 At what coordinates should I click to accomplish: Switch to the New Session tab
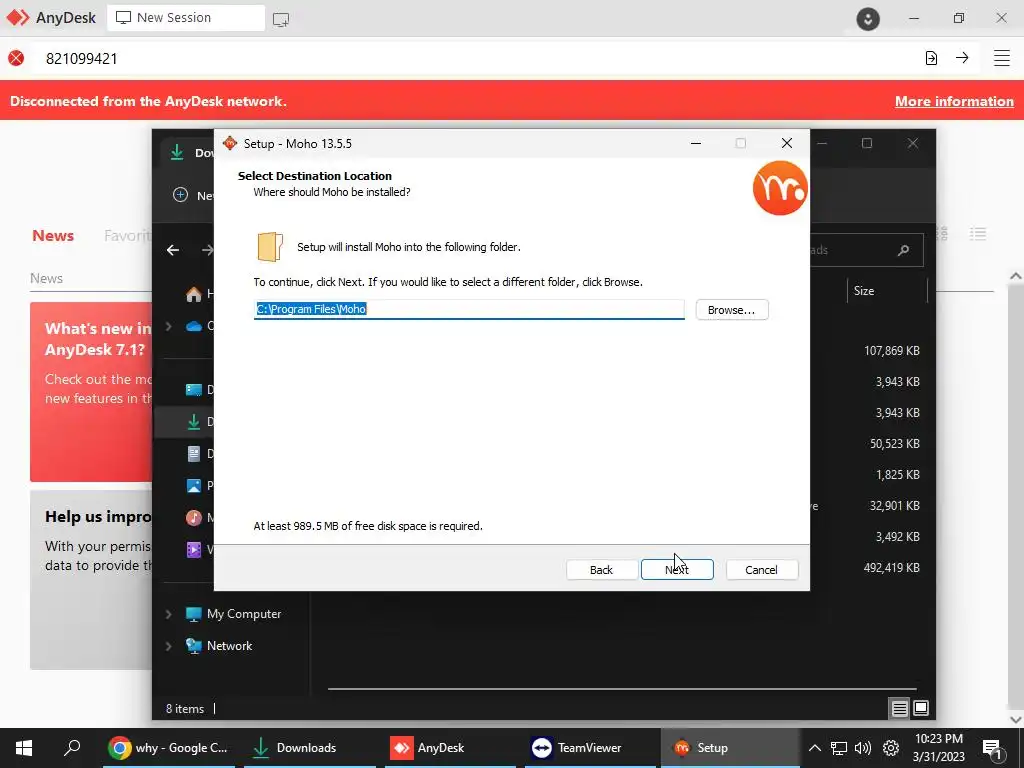[186, 18]
